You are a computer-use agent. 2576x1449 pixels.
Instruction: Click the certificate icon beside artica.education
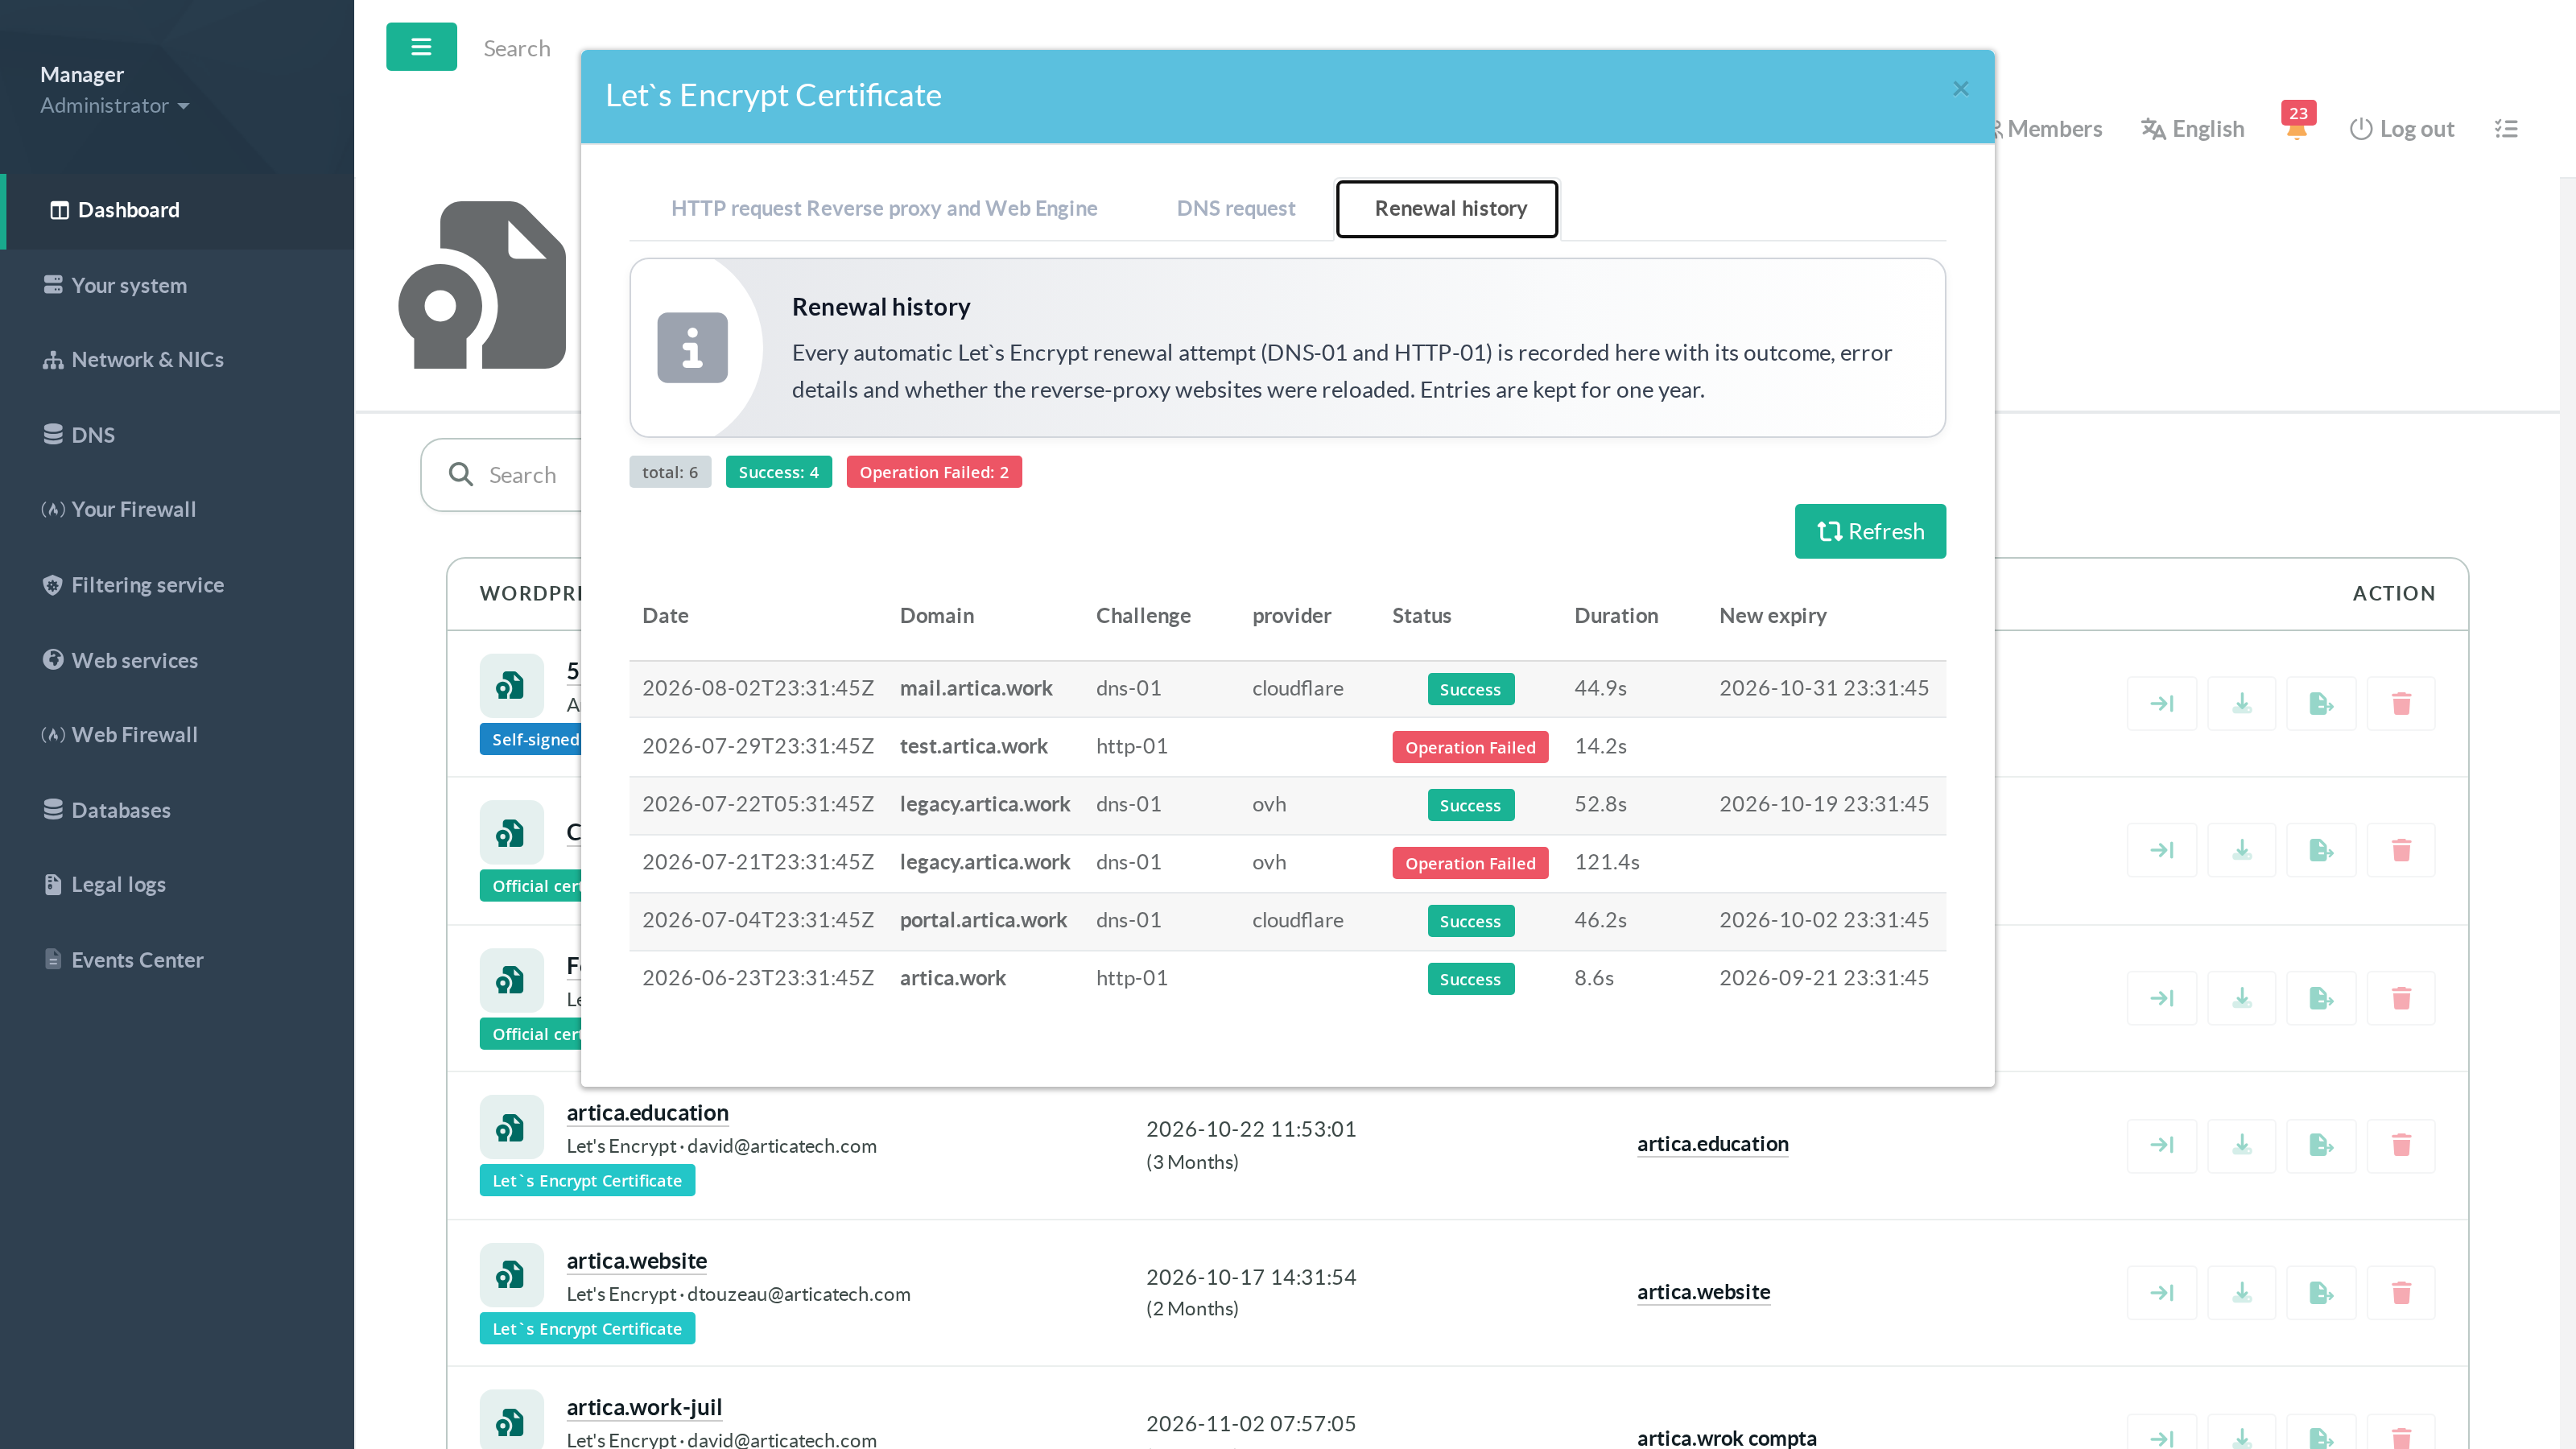pos(511,1128)
